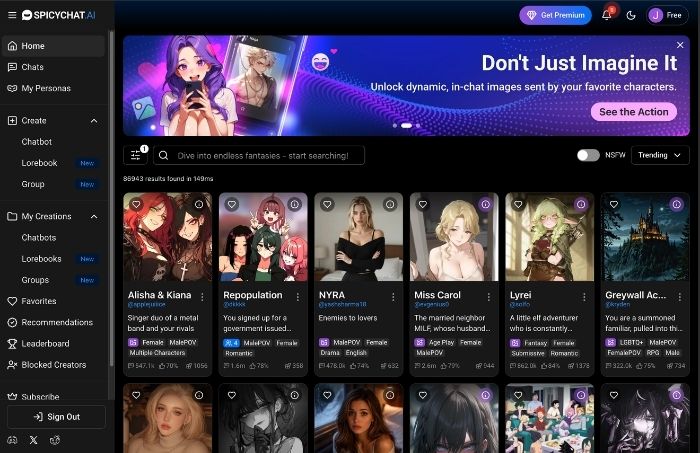700x453 pixels.
Task: Favorite Lyrei with heart icon
Action: [x=518, y=204]
